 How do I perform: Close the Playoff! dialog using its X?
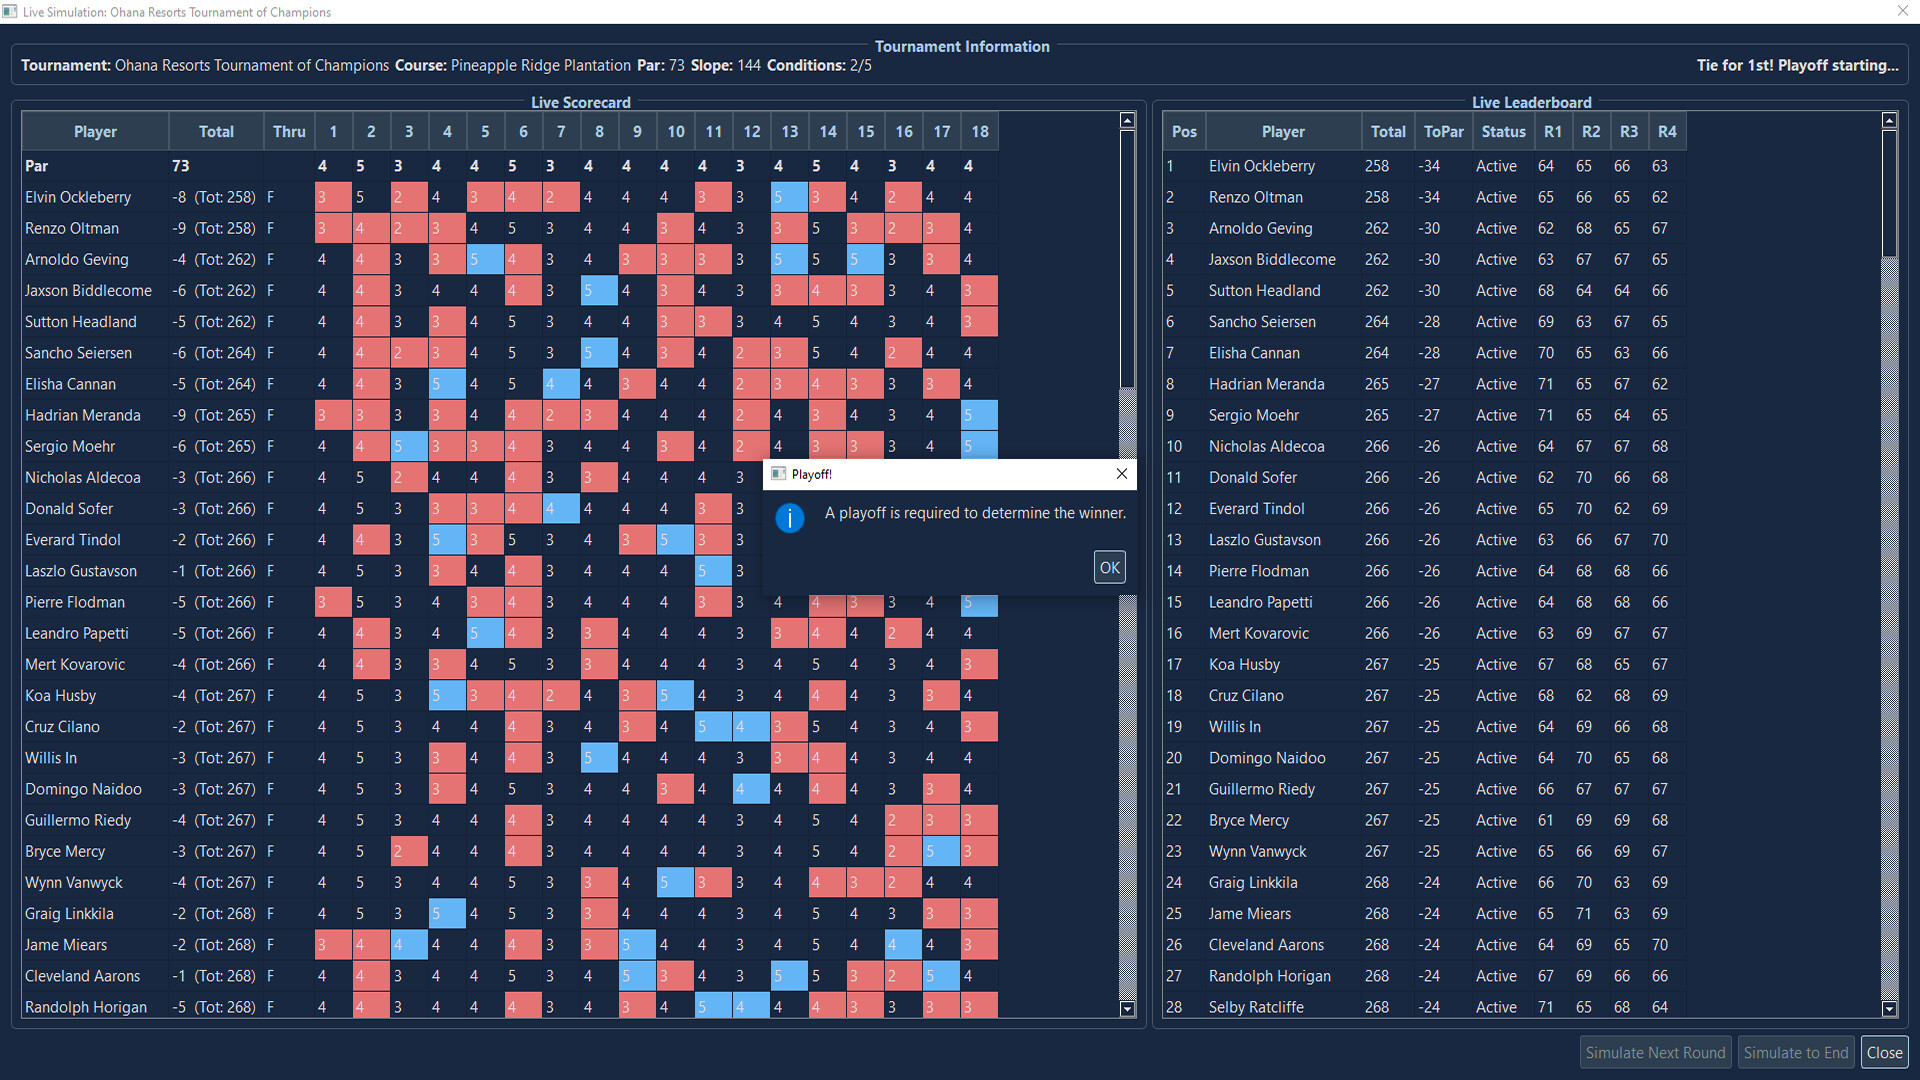(x=1121, y=474)
